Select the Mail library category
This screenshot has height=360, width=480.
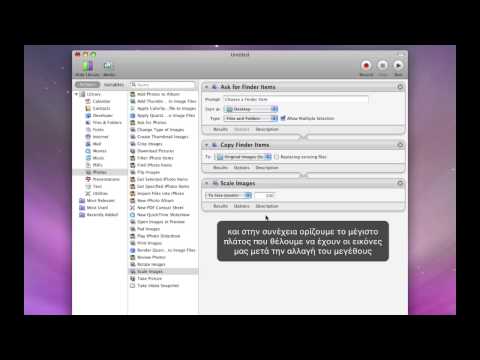pyautogui.click(x=97, y=144)
